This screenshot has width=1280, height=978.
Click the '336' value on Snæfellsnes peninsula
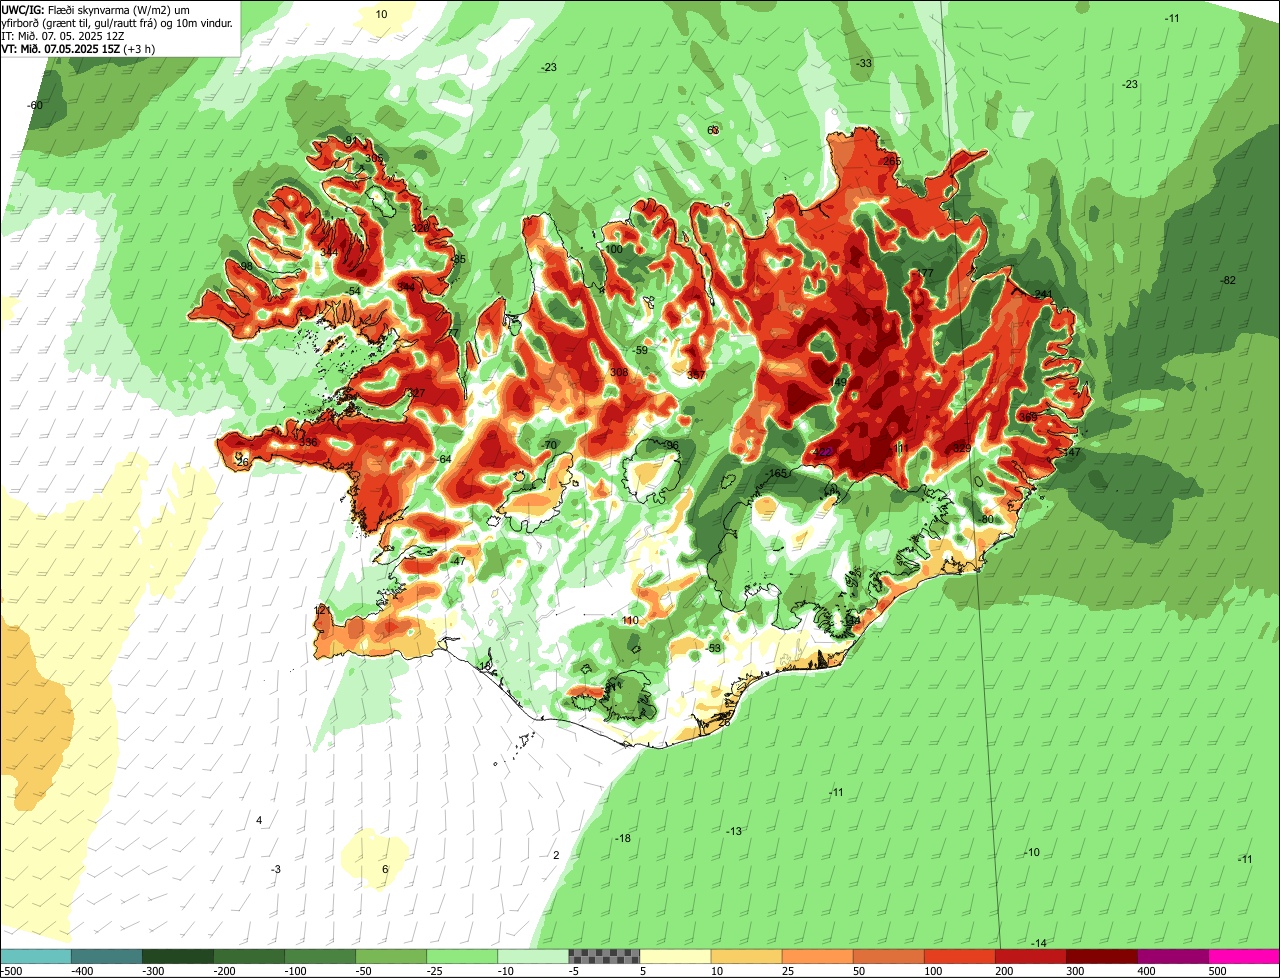click(x=308, y=442)
